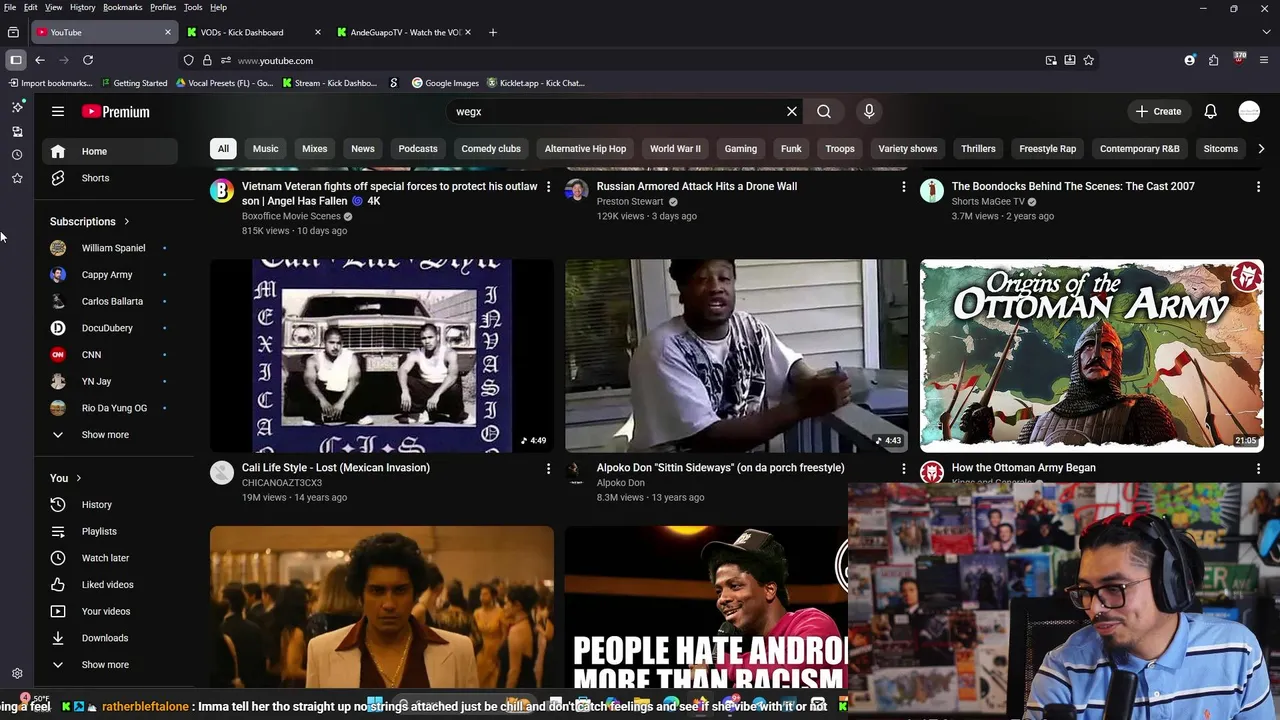
Task: Play Cali Life Style Lost thumbnail
Action: 382,356
